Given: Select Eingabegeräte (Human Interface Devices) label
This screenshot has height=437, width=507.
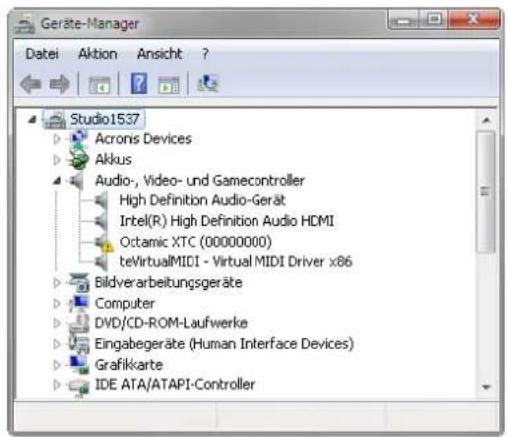Looking at the screenshot, I should pos(224,344).
